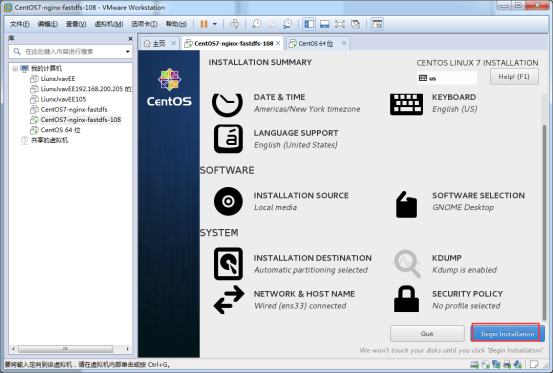Open Security Policy padlock icon
Image resolution: width=553 pixels, height=373 pixels.
pyautogui.click(x=406, y=299)
